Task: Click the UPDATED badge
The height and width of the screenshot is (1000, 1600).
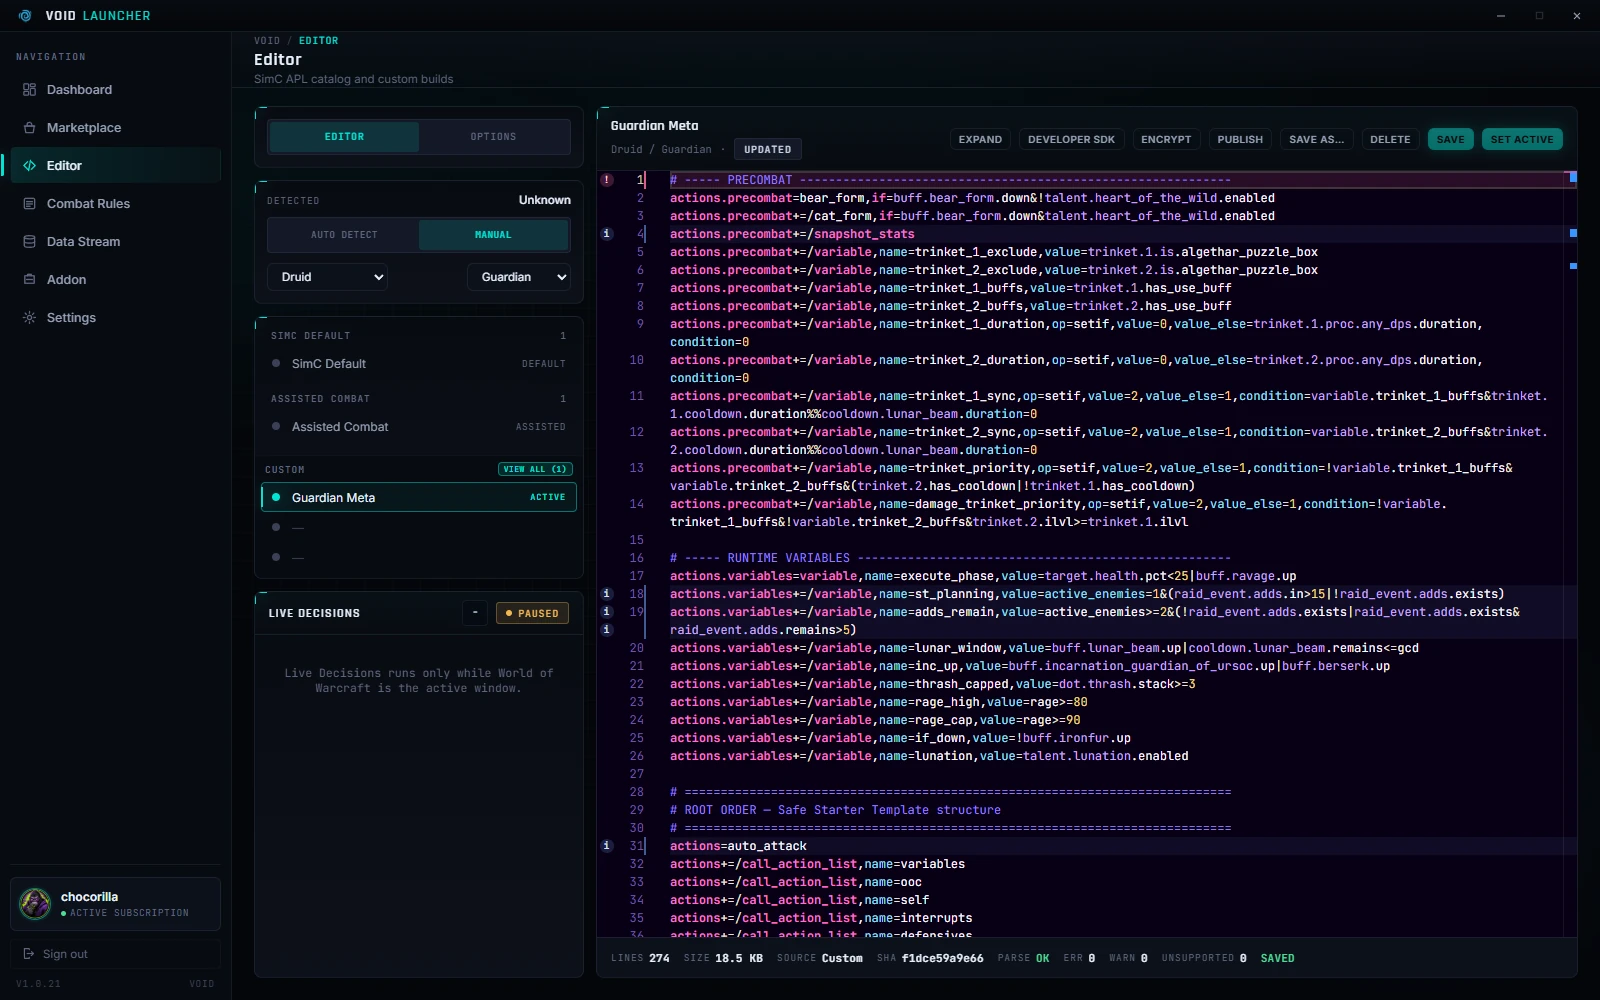Action: coord(767,150)
